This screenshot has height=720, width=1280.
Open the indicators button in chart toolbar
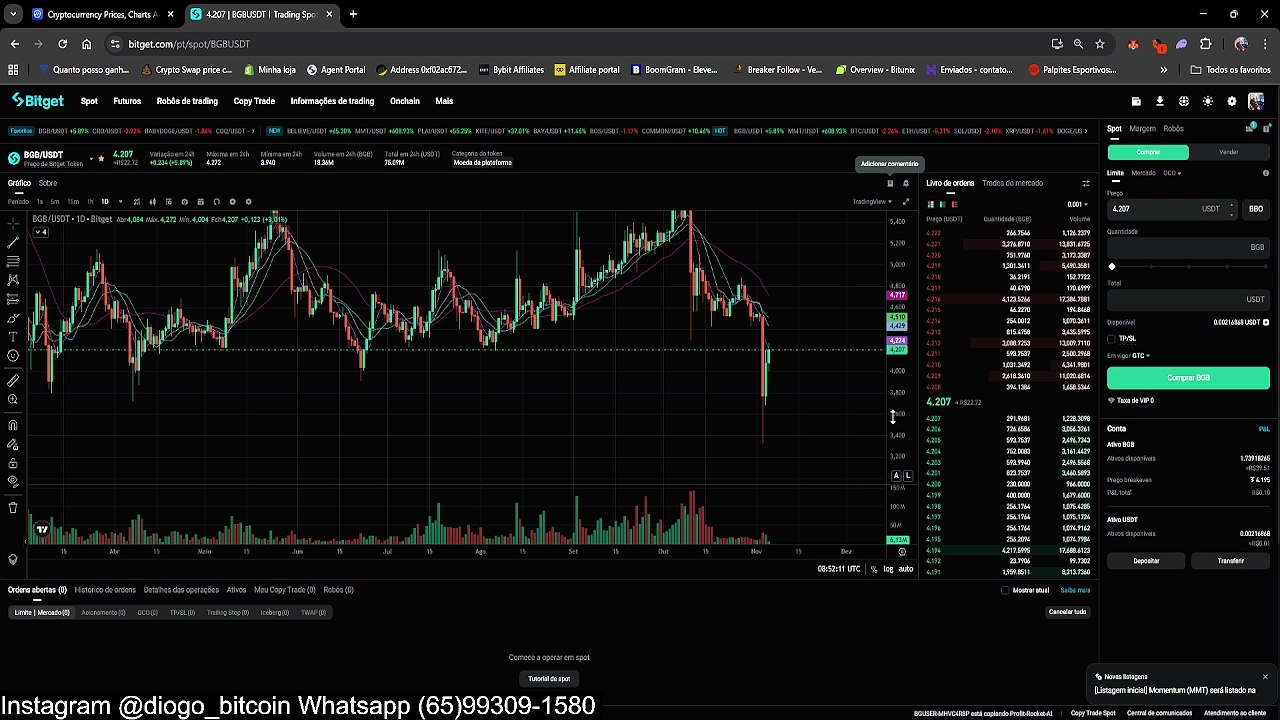point(137,202)
